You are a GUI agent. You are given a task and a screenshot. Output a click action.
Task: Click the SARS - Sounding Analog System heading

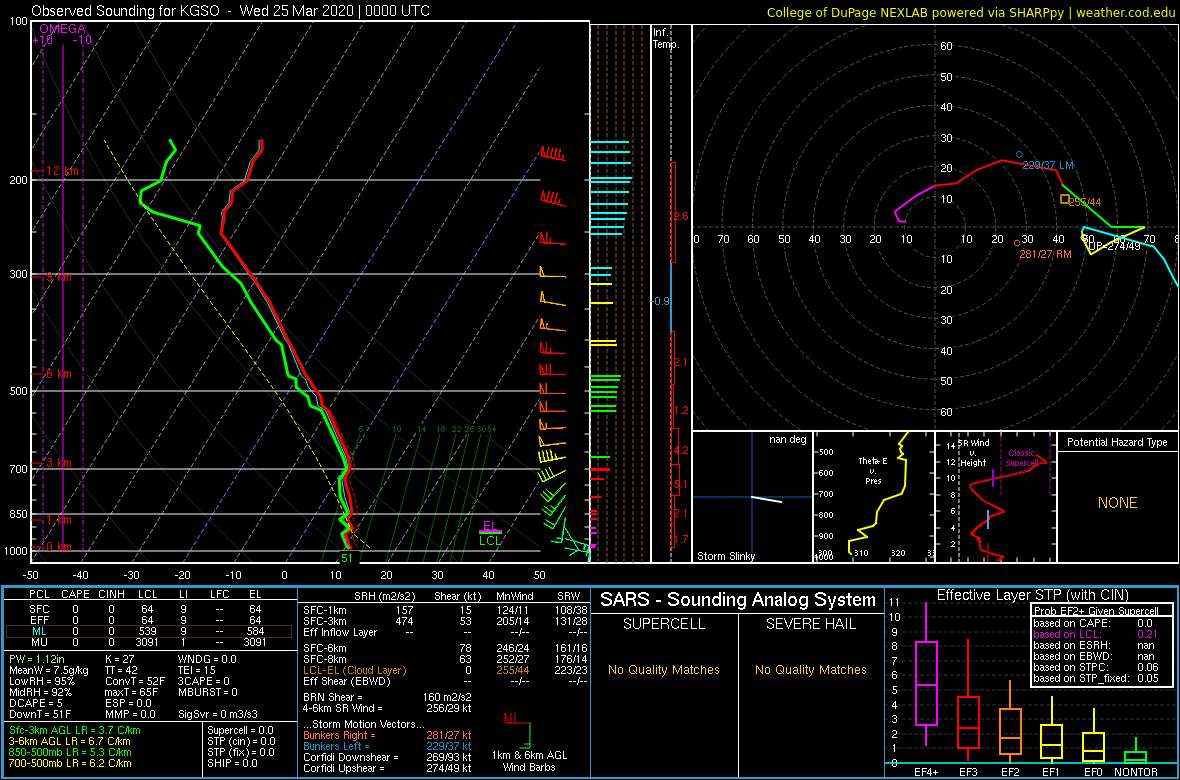738,600
